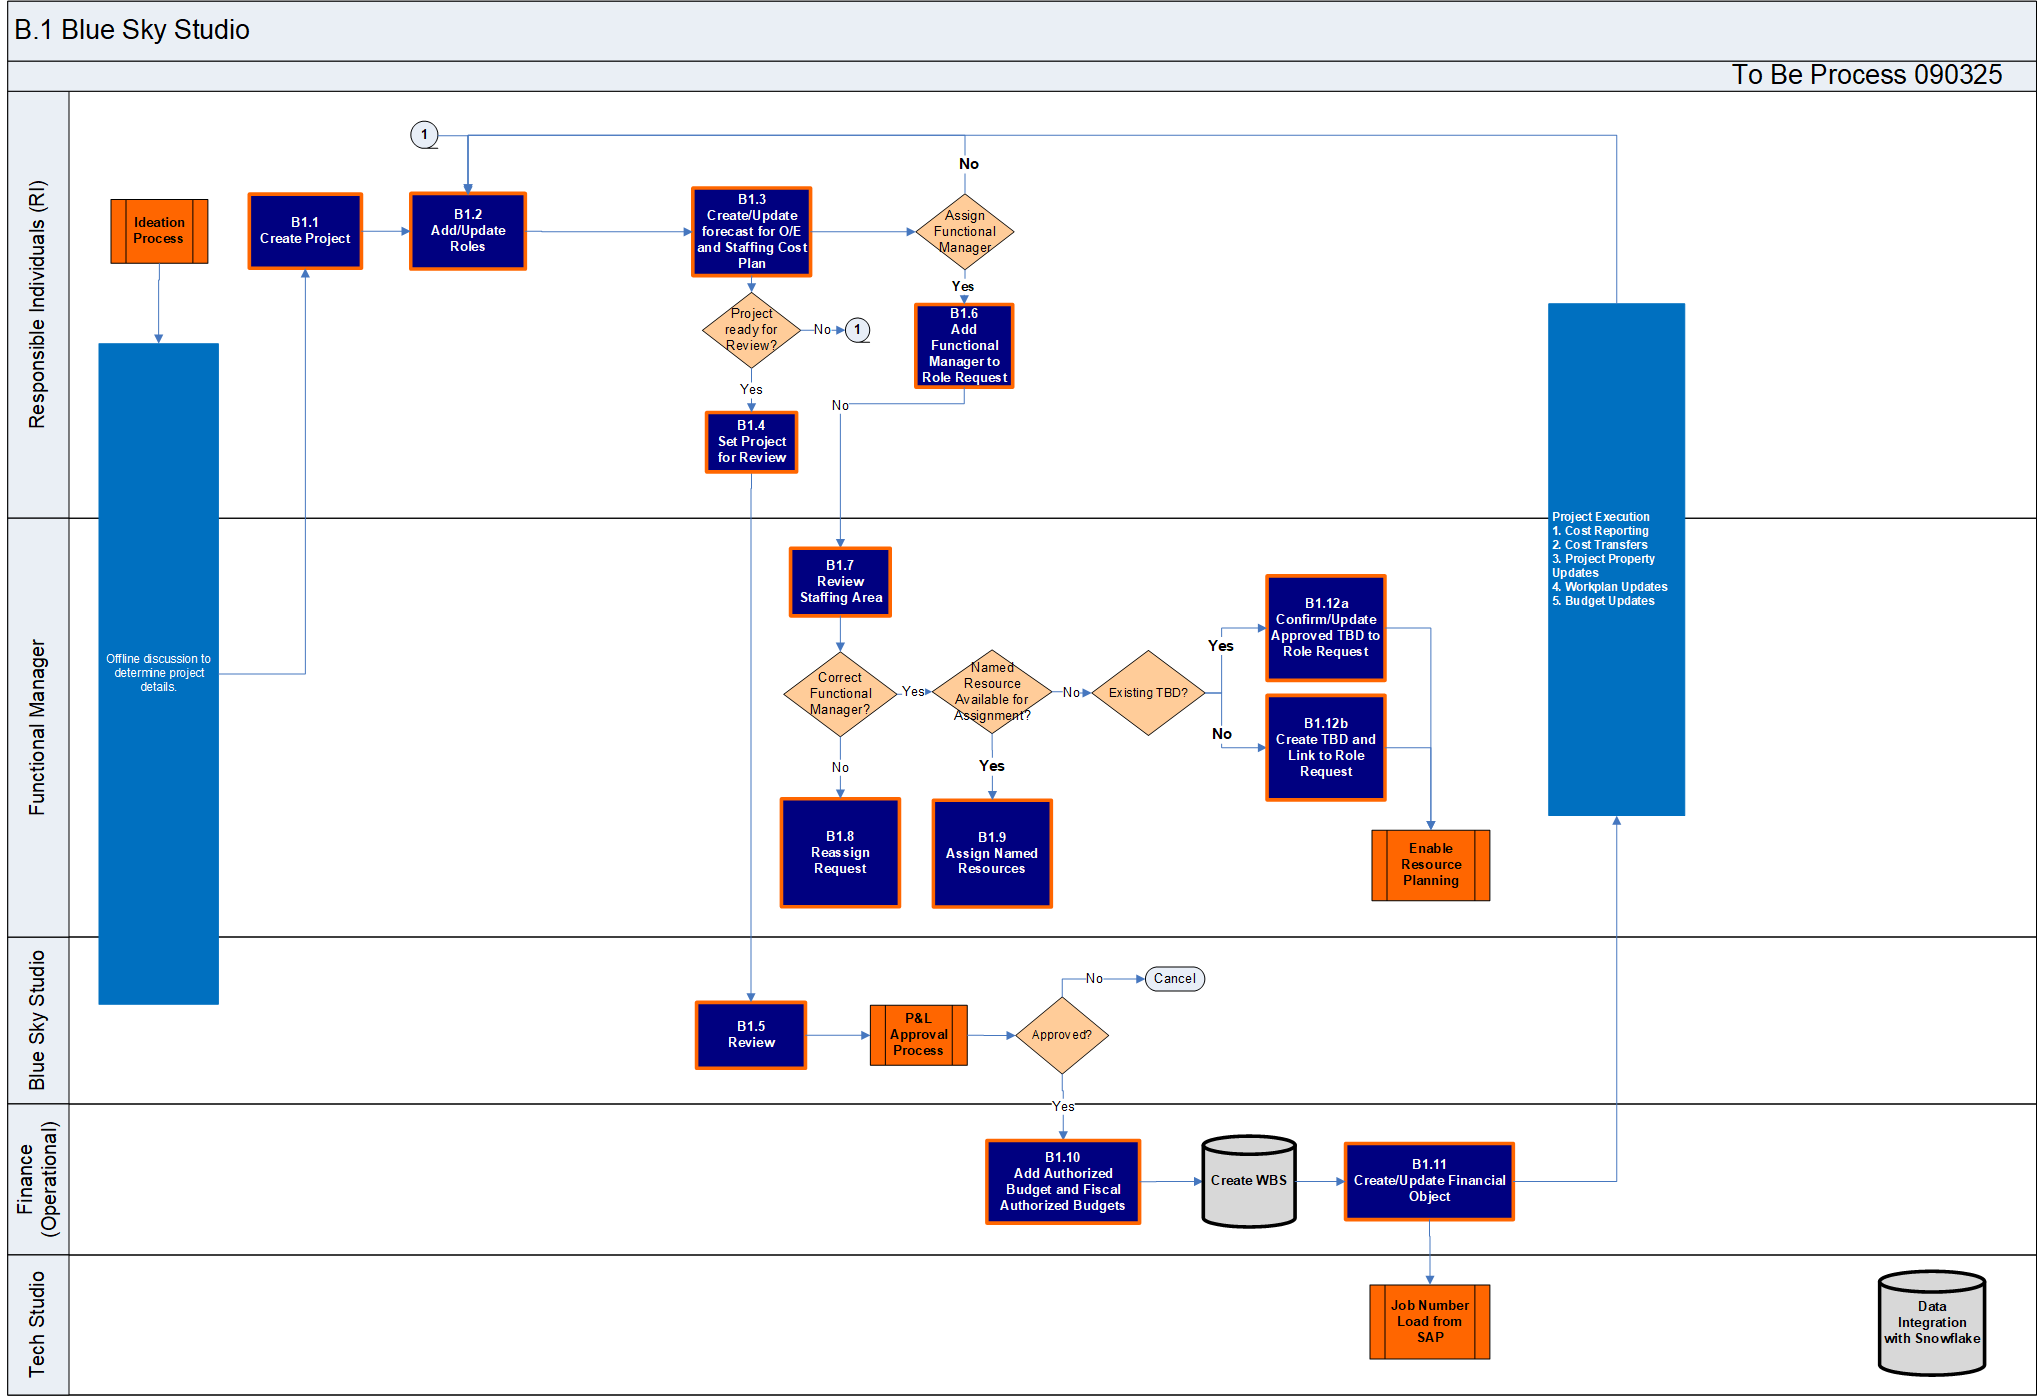
Task: Click the B1.2 Add/Update Roles box
Action: [467, 231]
